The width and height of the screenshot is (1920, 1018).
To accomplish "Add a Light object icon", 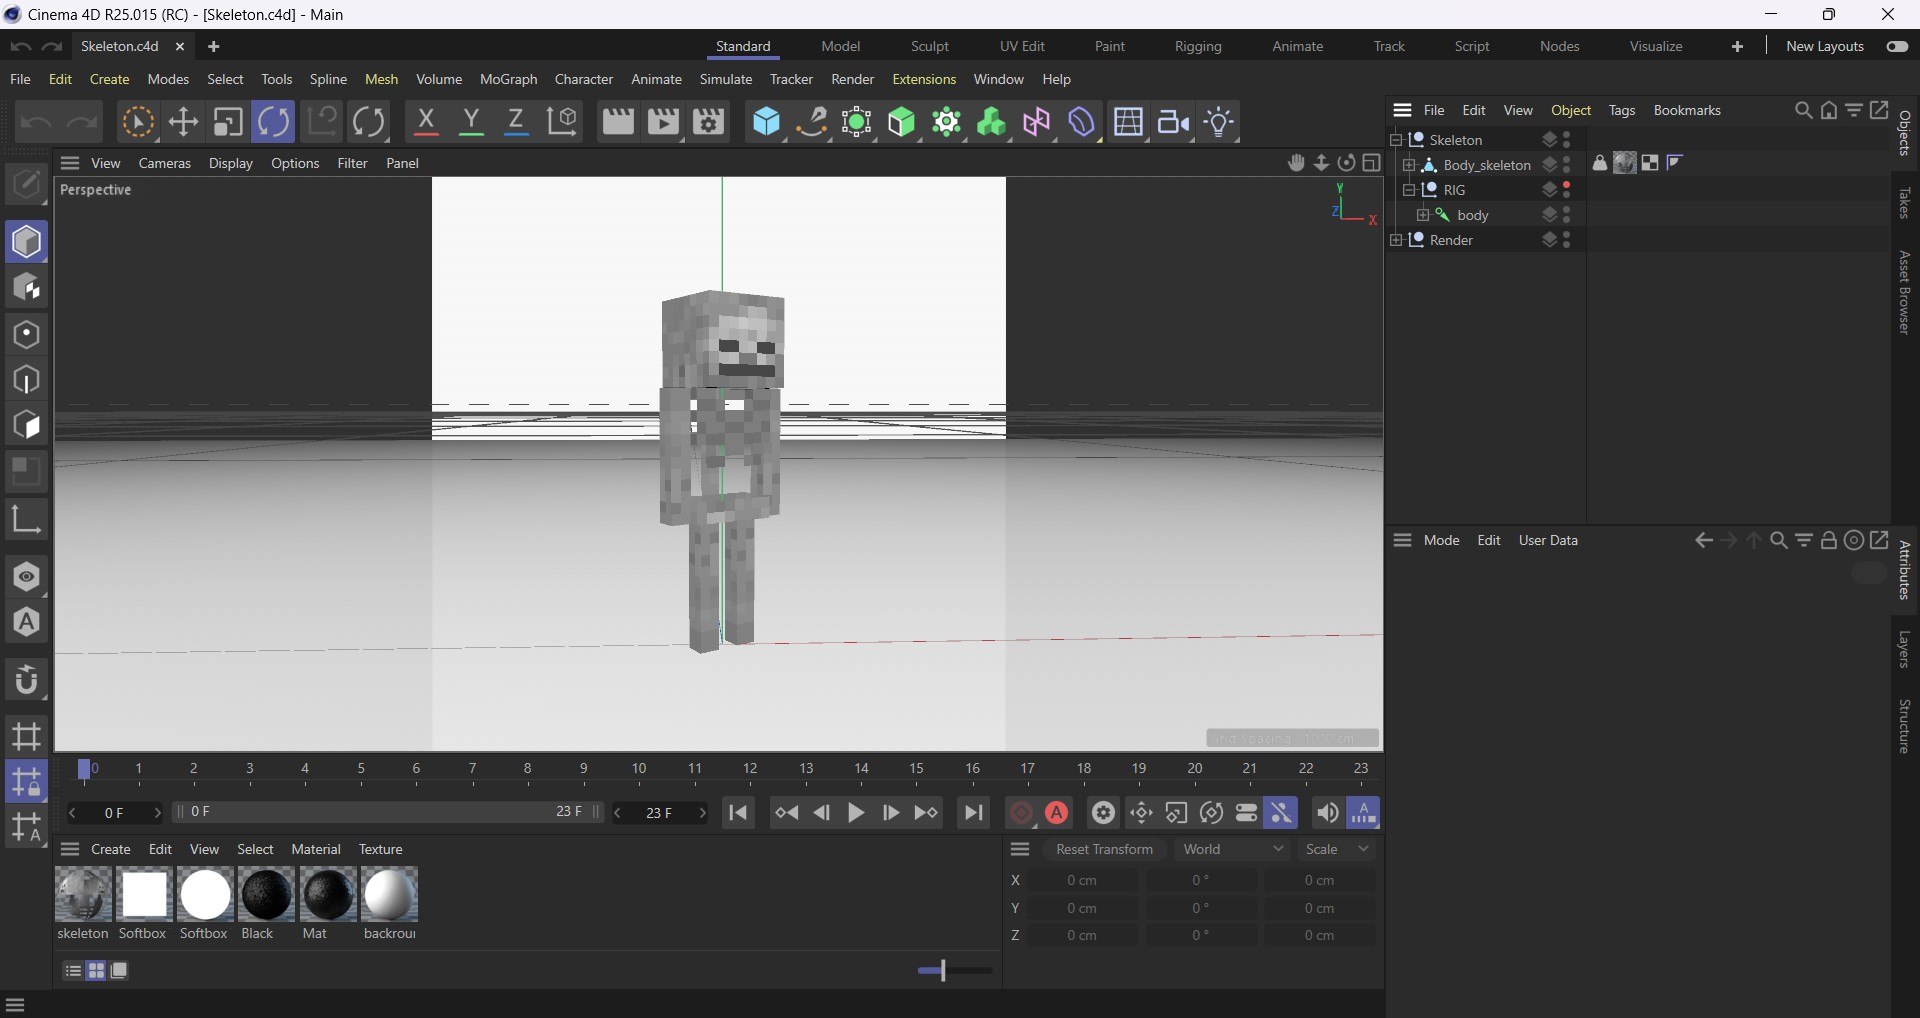I will click(1220, 122).
